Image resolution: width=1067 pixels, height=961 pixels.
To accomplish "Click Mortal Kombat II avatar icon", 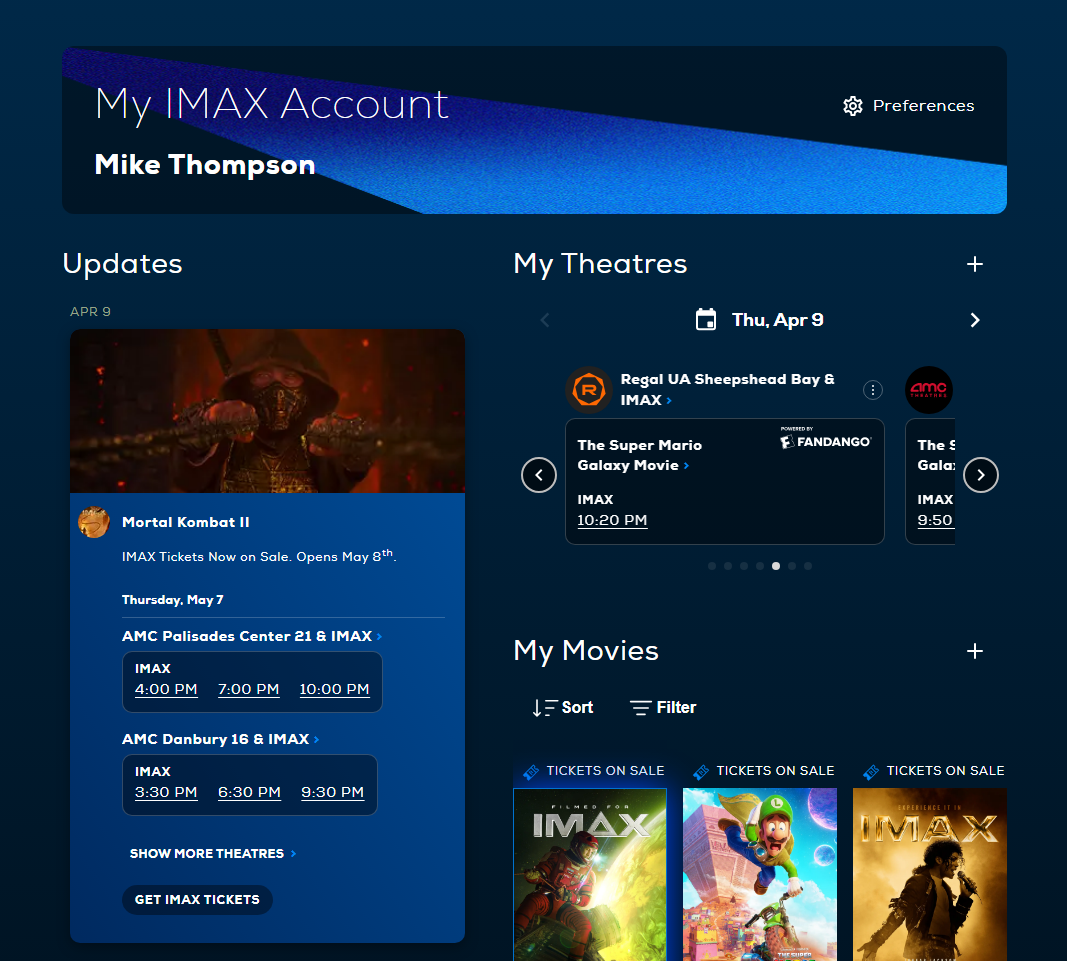I will [x=94, y=523].
